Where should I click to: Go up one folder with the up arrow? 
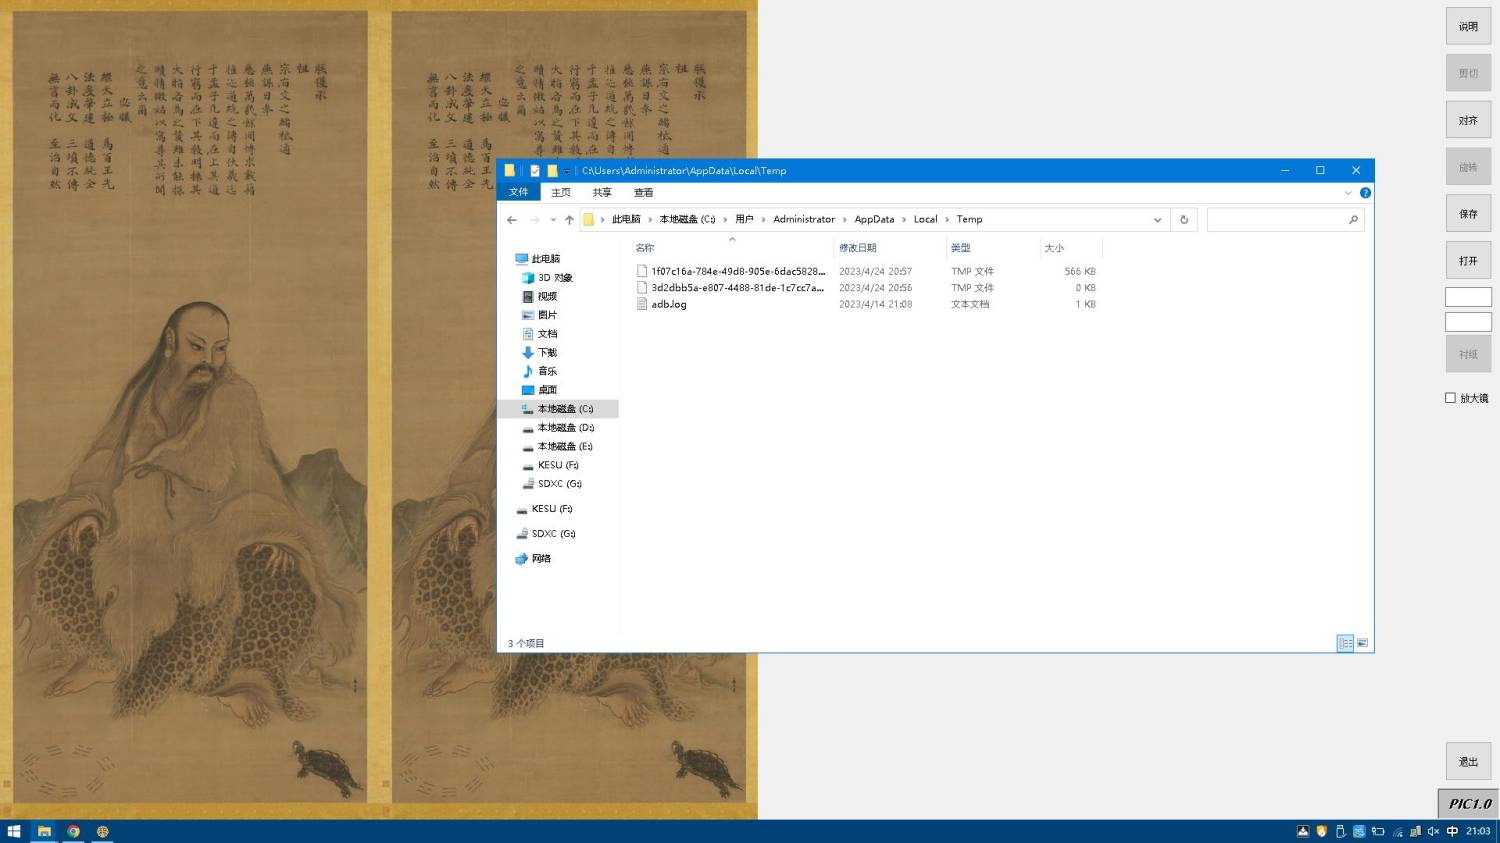pyautogui.click(x=569, y=220)
